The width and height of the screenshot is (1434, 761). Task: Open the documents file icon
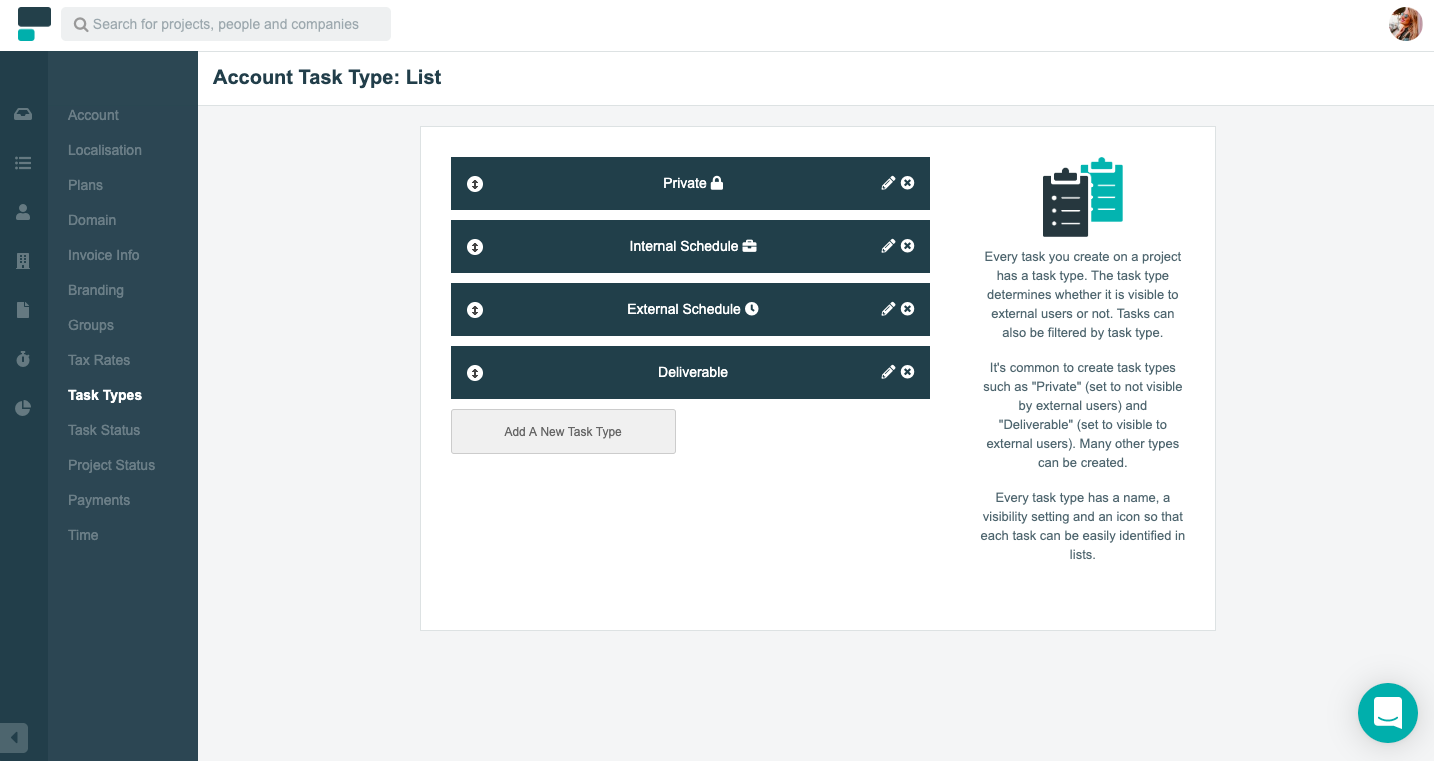point(23,310)
